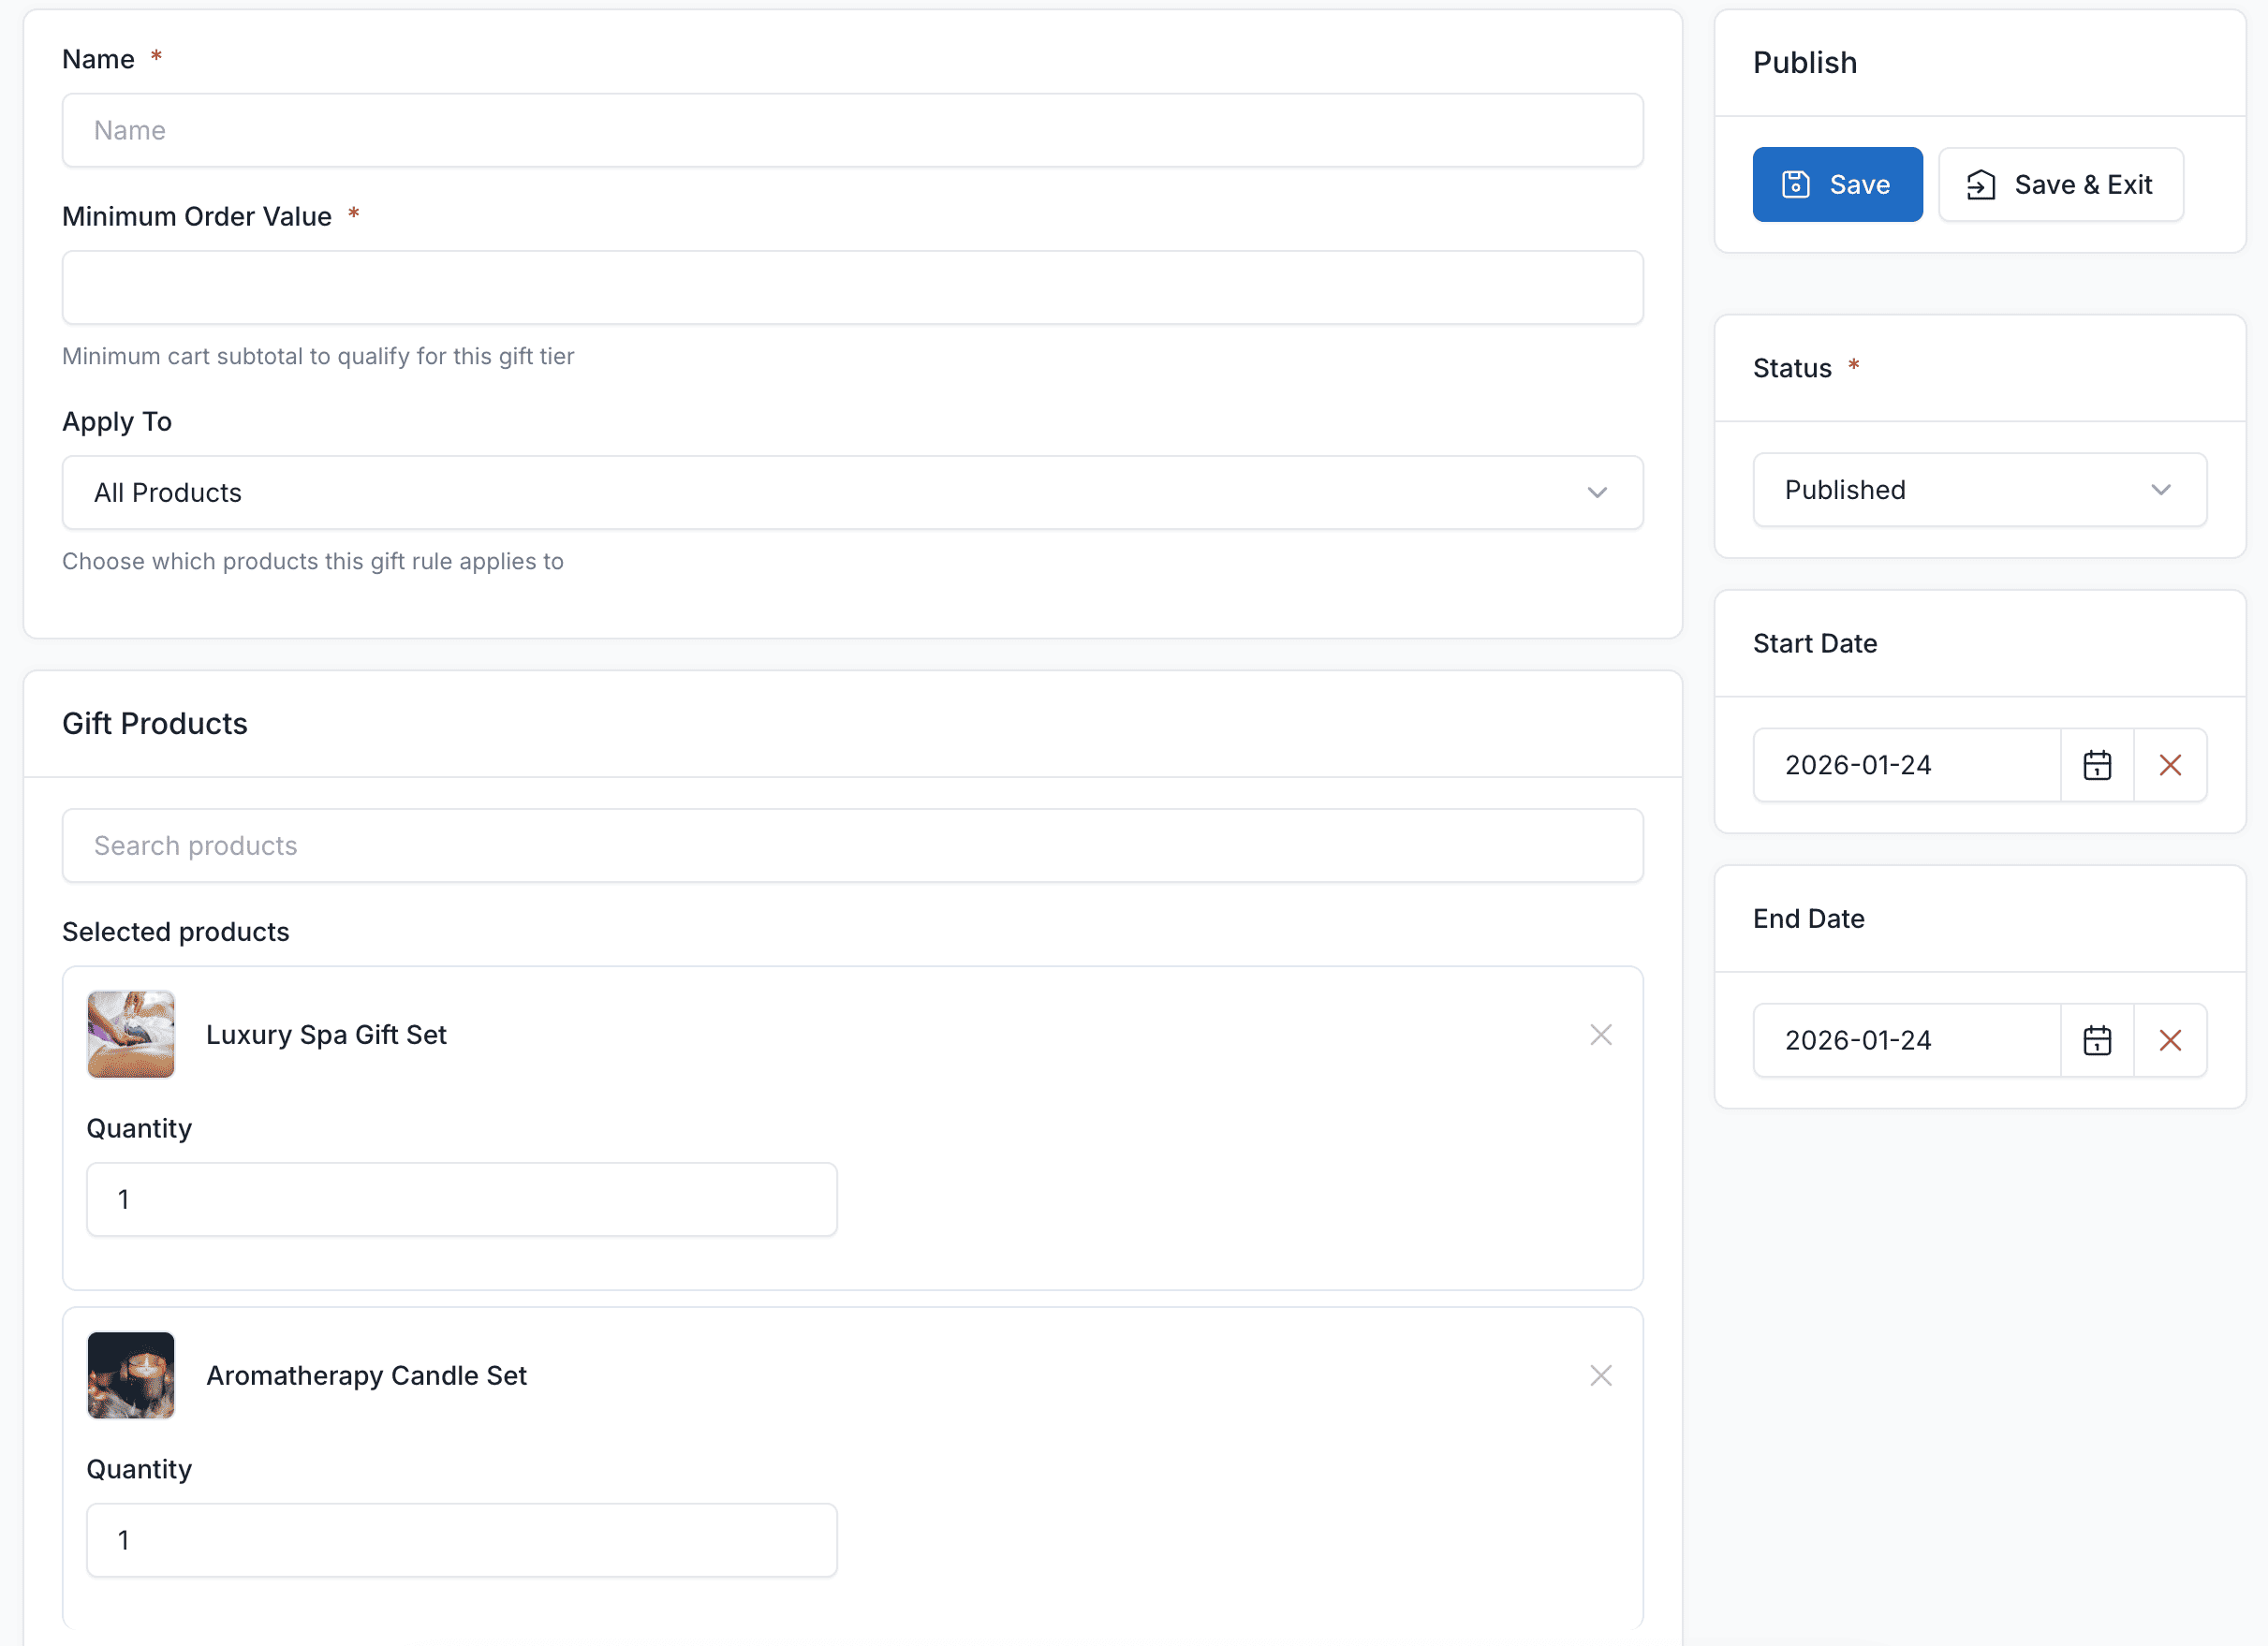Click the Start Date text field
2268x1646 pixels.
pos(1905,765)
